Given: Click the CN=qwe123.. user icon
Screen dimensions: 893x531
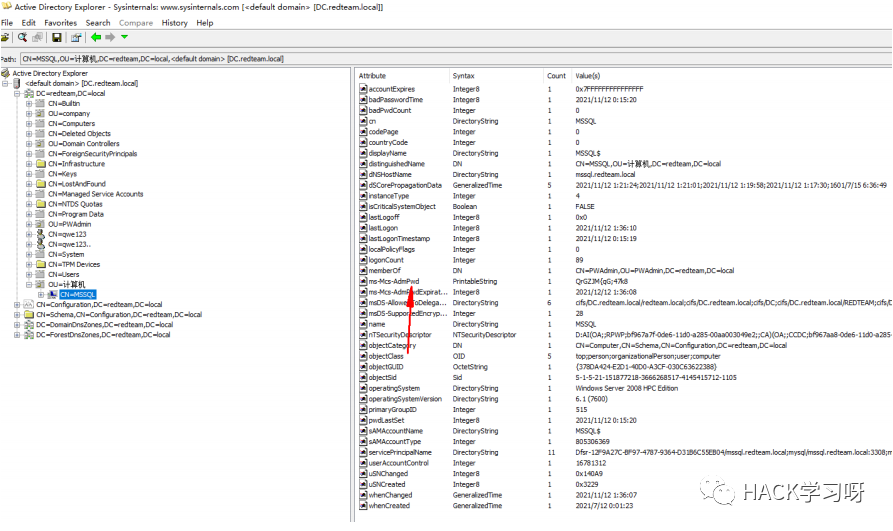Looking at the screenshot, I should coord(40,244).
